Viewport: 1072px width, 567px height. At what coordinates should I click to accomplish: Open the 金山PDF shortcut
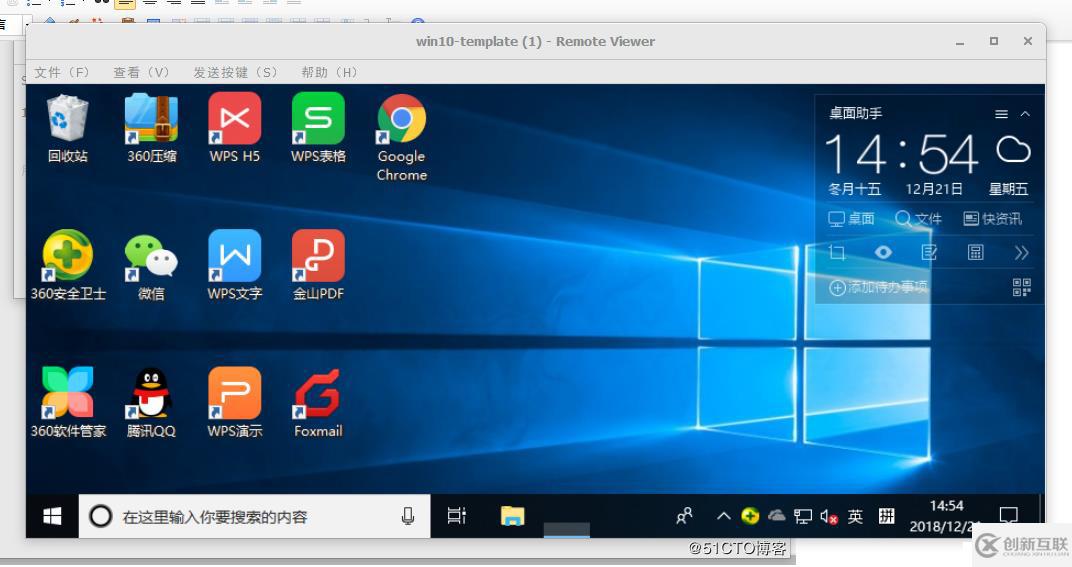(318, 266)
